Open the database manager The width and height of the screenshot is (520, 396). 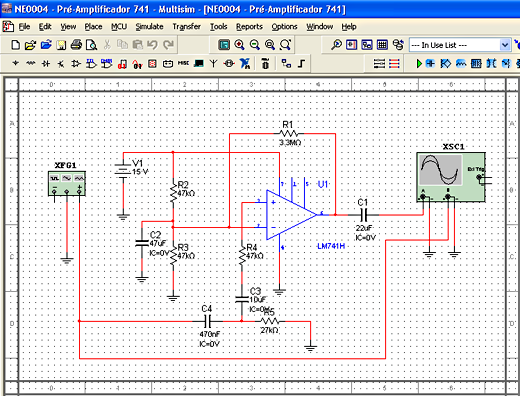(x=398, y=45)
